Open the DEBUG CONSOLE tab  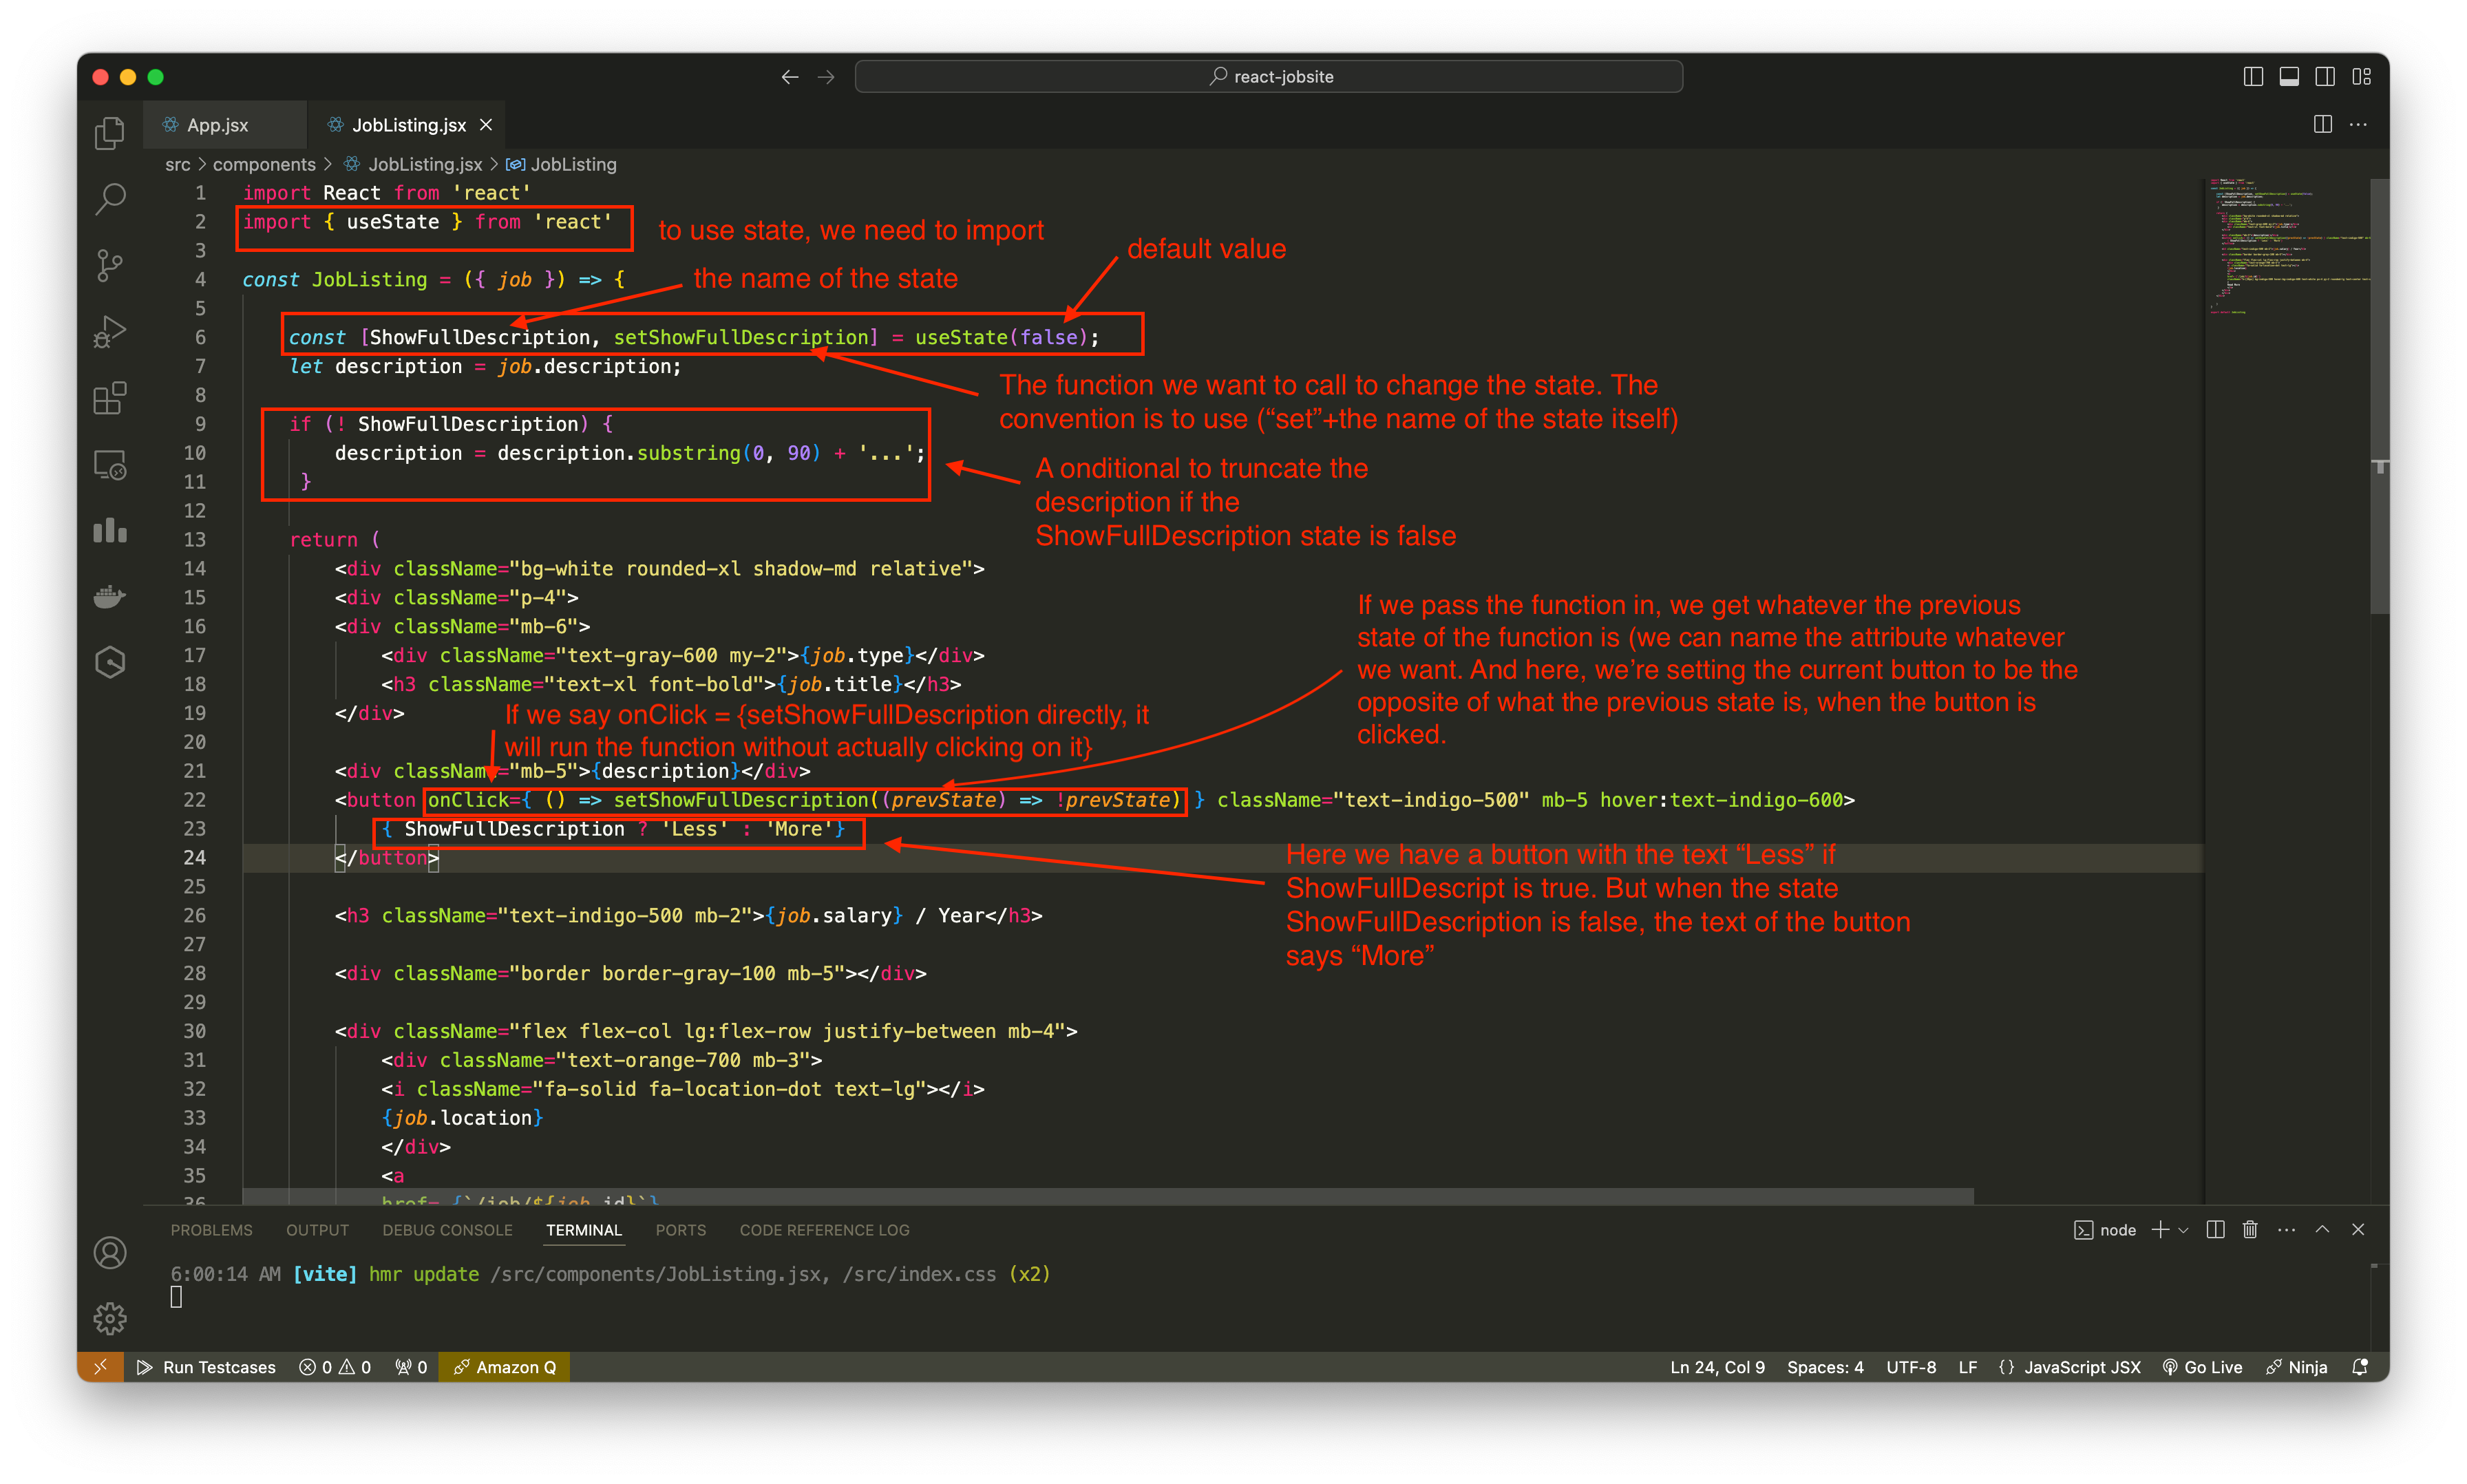tap(447, 1230)
